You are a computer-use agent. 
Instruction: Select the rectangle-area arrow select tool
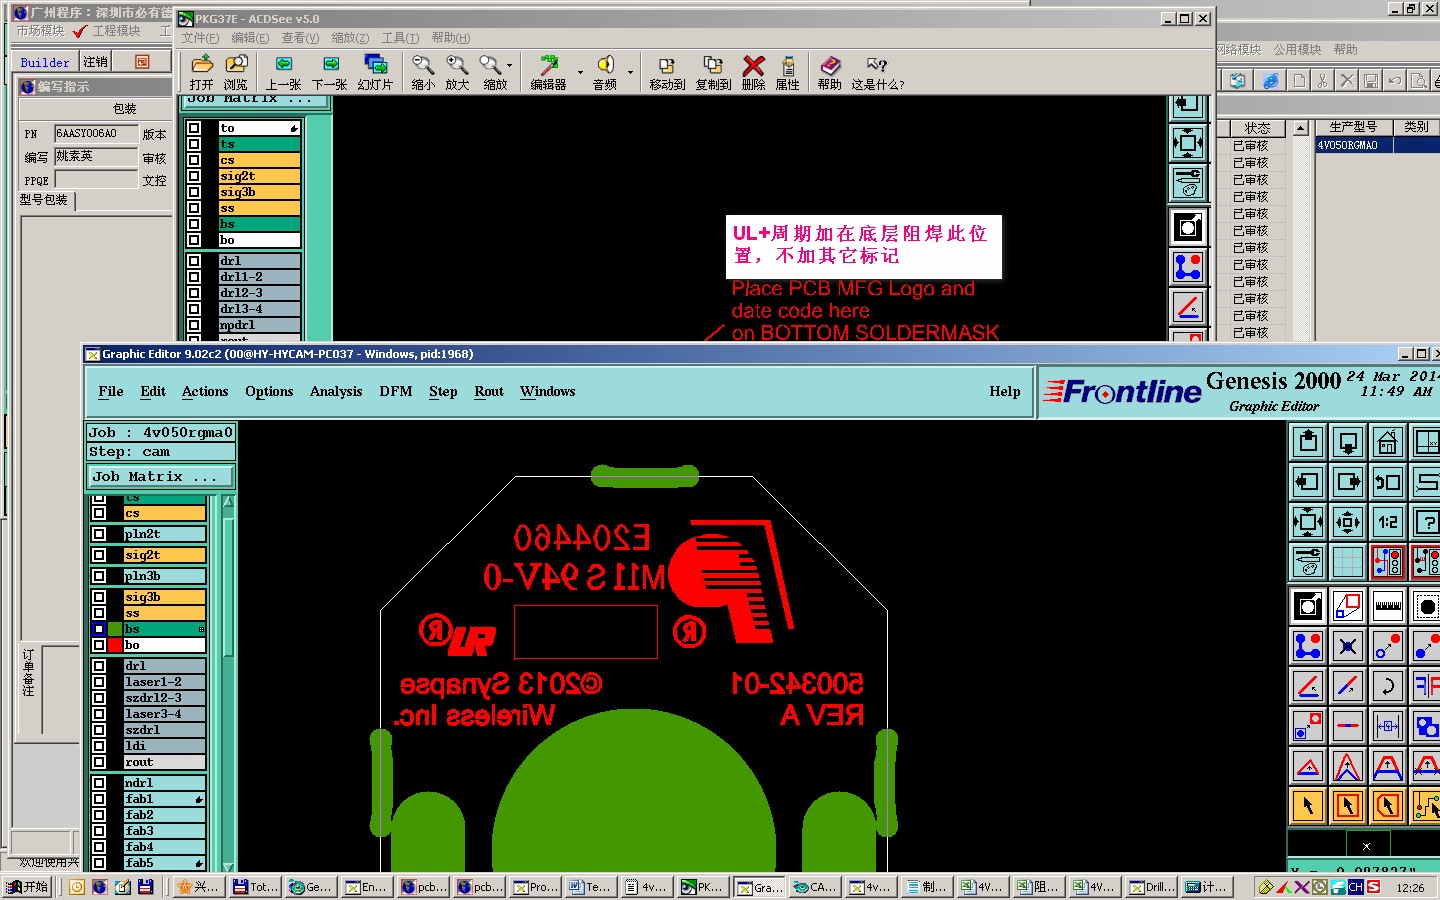pos(1348,805)
